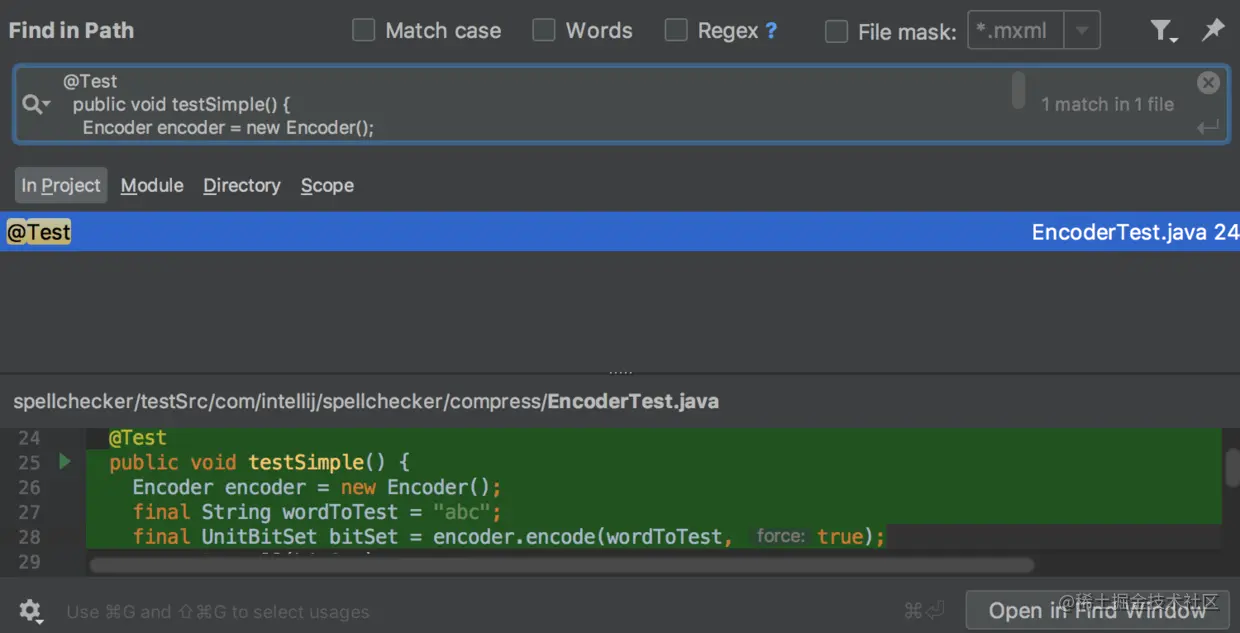Click the Regex help question mark
Image resolution: width=1240 pixels, height=633 pixels.
coord(771,31)
